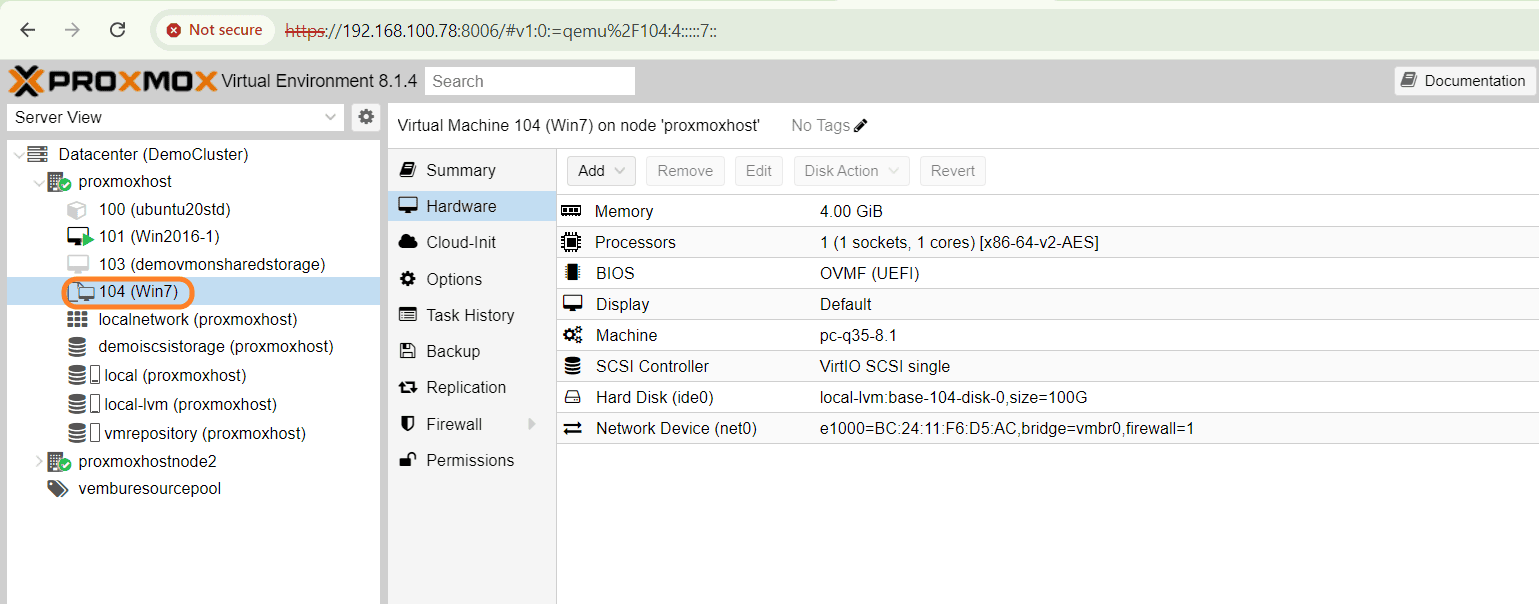1539x604 pixels.
Task: Edit tags with the pencil icon
Action: point(861,126)
